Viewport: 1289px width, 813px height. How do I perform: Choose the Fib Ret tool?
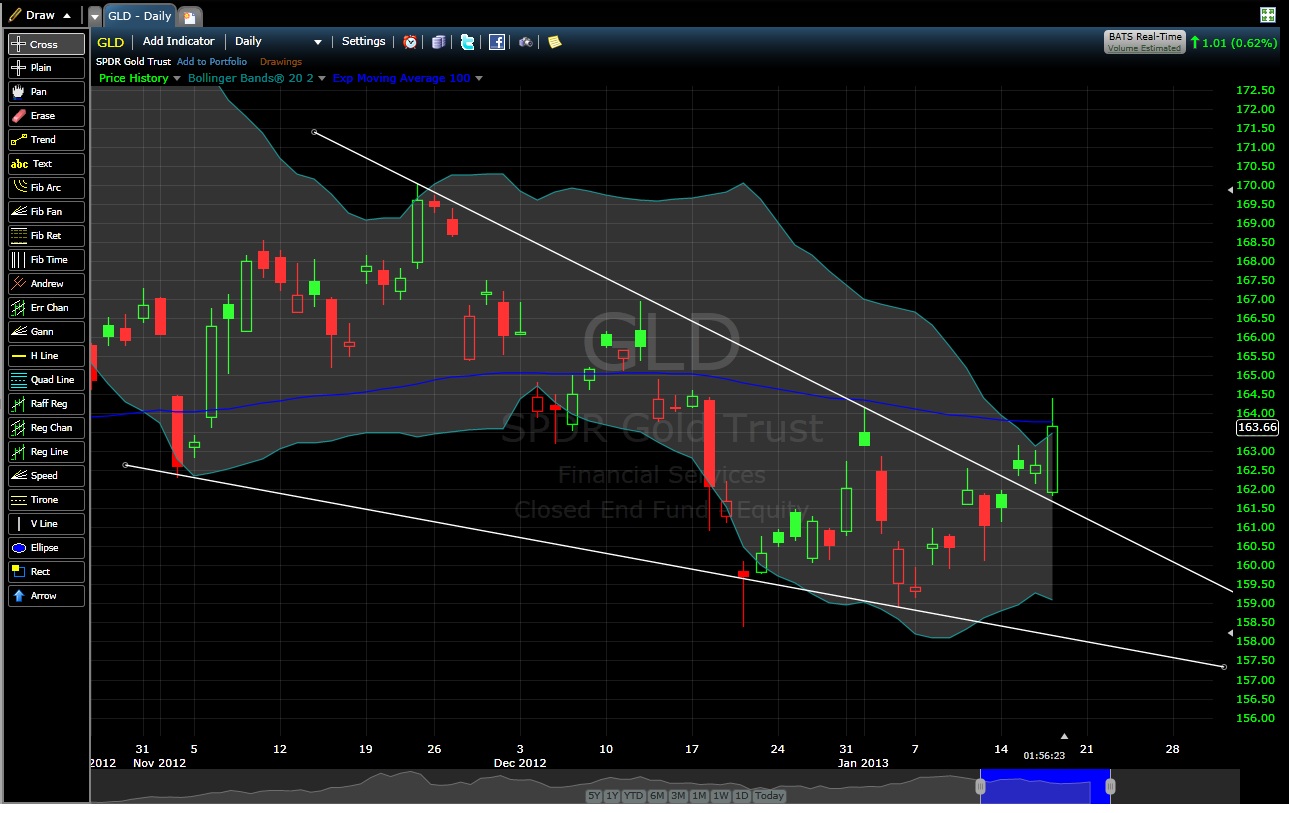coord(46,236)
